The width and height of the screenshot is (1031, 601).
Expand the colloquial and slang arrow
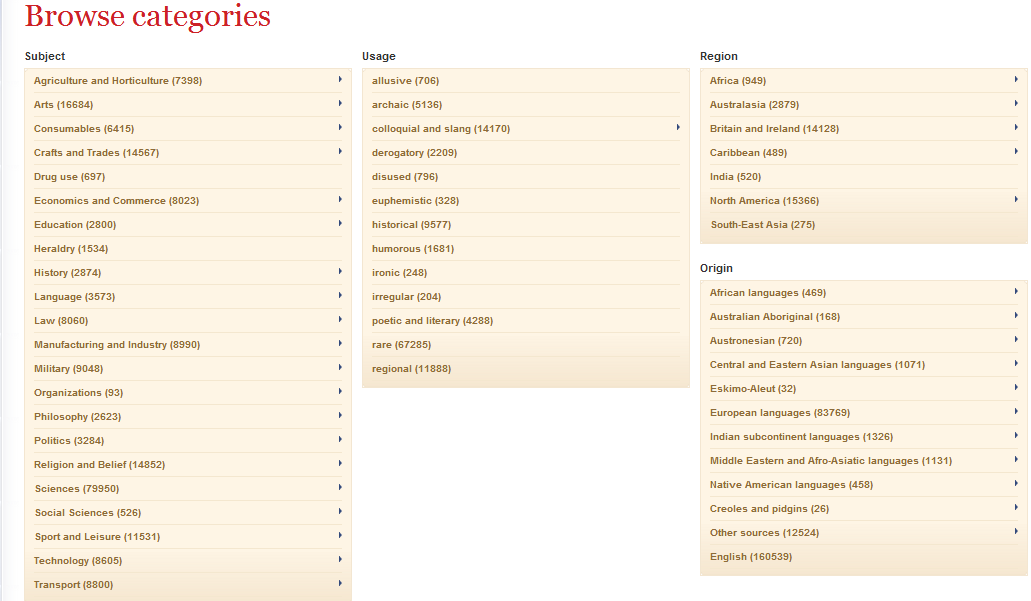click(678, 128)
